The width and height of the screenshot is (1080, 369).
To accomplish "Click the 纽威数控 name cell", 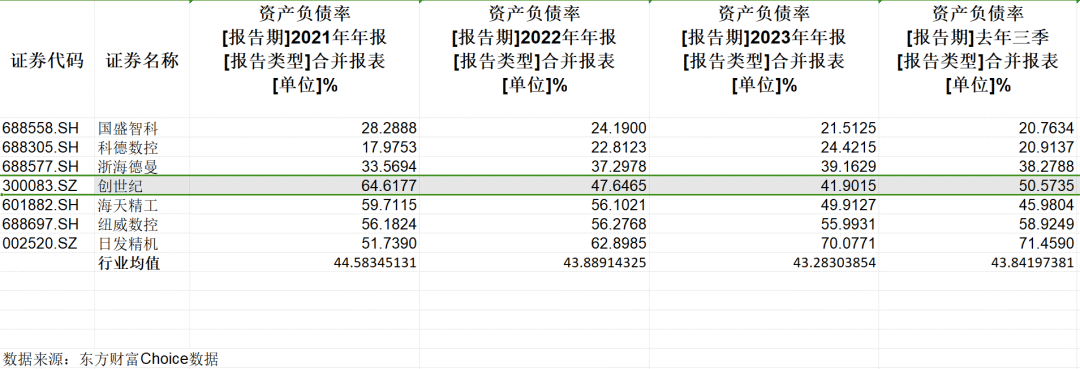I will 143,224.
